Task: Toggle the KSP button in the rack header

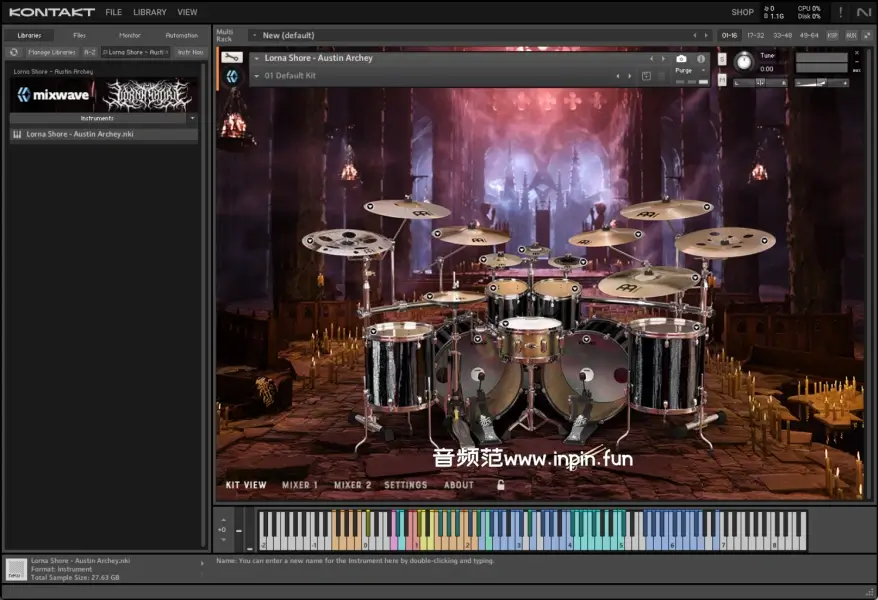Action: point(832,35)
